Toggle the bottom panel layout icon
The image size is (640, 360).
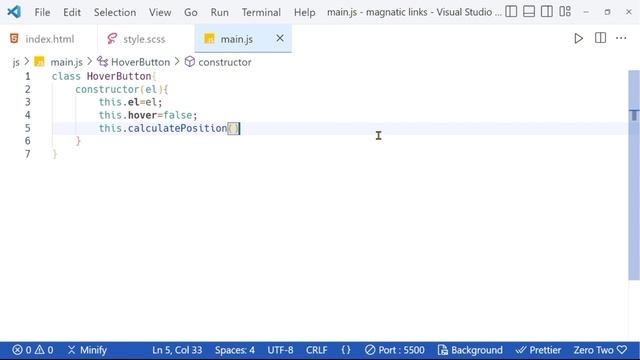[529, 12]
